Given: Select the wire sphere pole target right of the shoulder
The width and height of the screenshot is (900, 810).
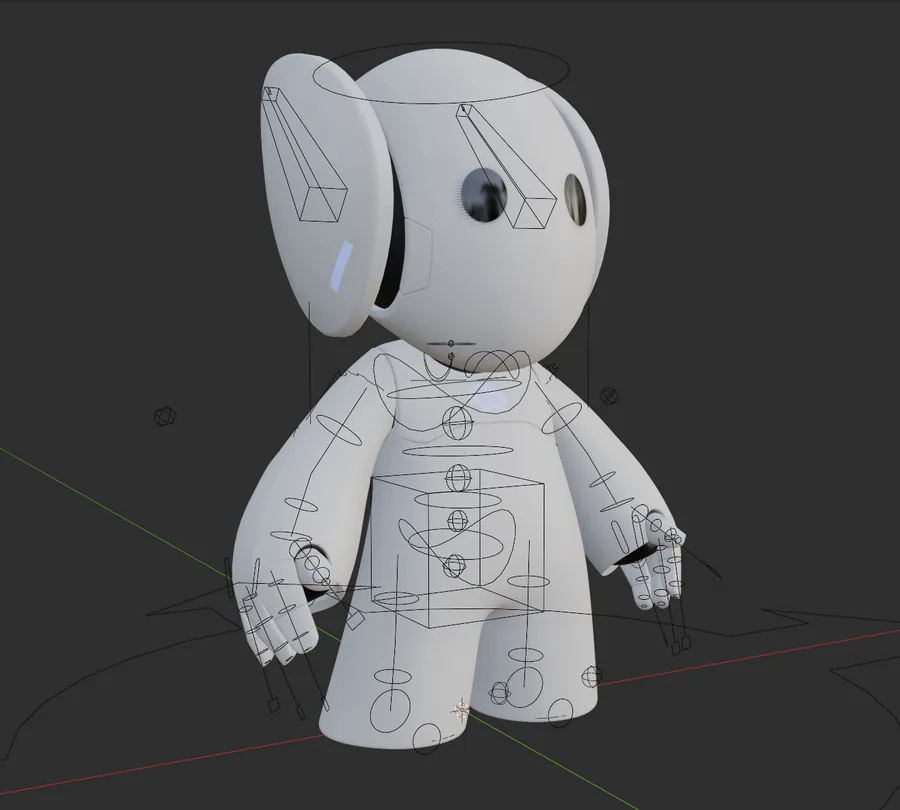Looking at the screenshot, I should click(x=609, y=396).
